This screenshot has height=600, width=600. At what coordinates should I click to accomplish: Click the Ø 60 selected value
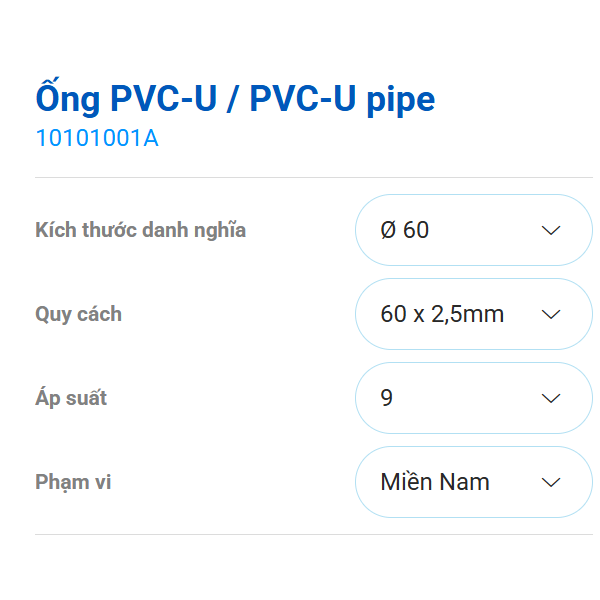(x=405, y=230)
